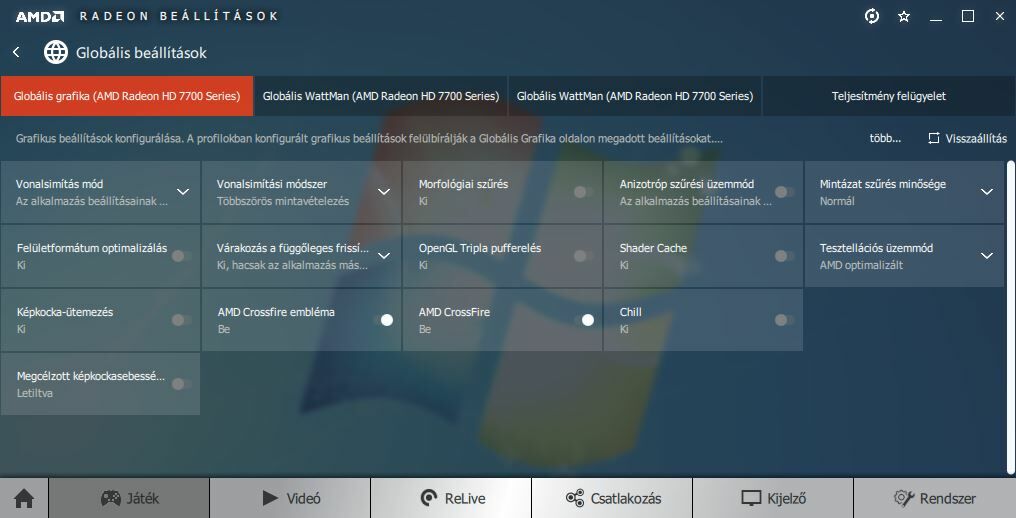
Task: Click the reset icon next to Visszaállítás
Action: click(934, 138)
